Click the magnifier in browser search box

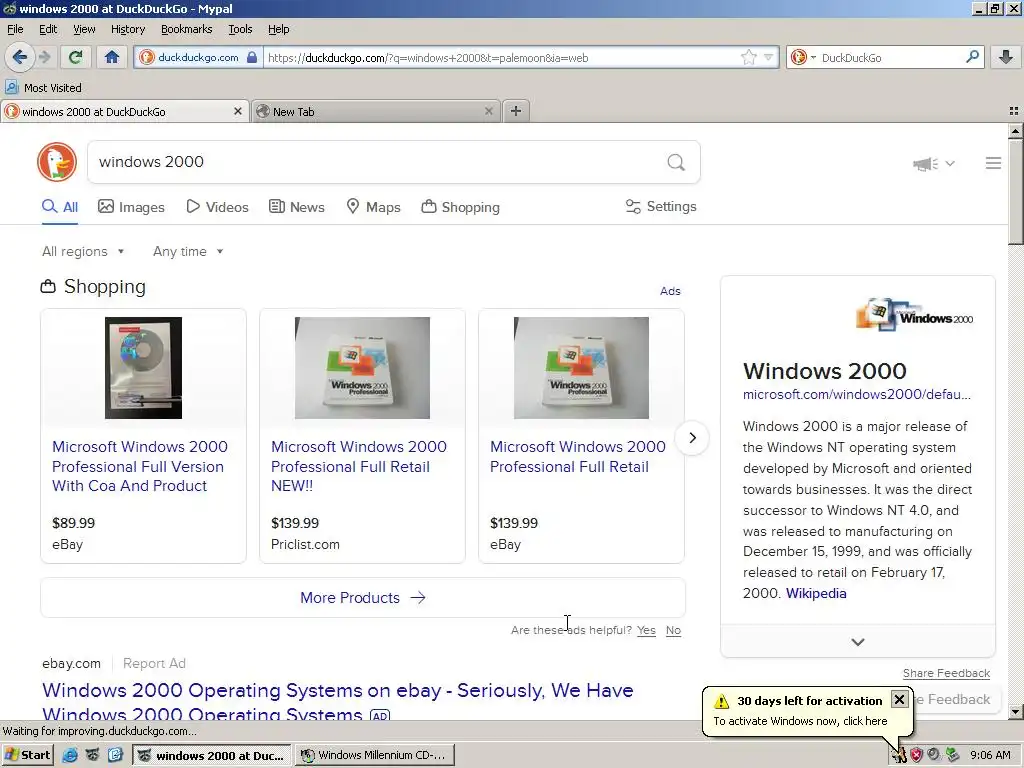972,57
